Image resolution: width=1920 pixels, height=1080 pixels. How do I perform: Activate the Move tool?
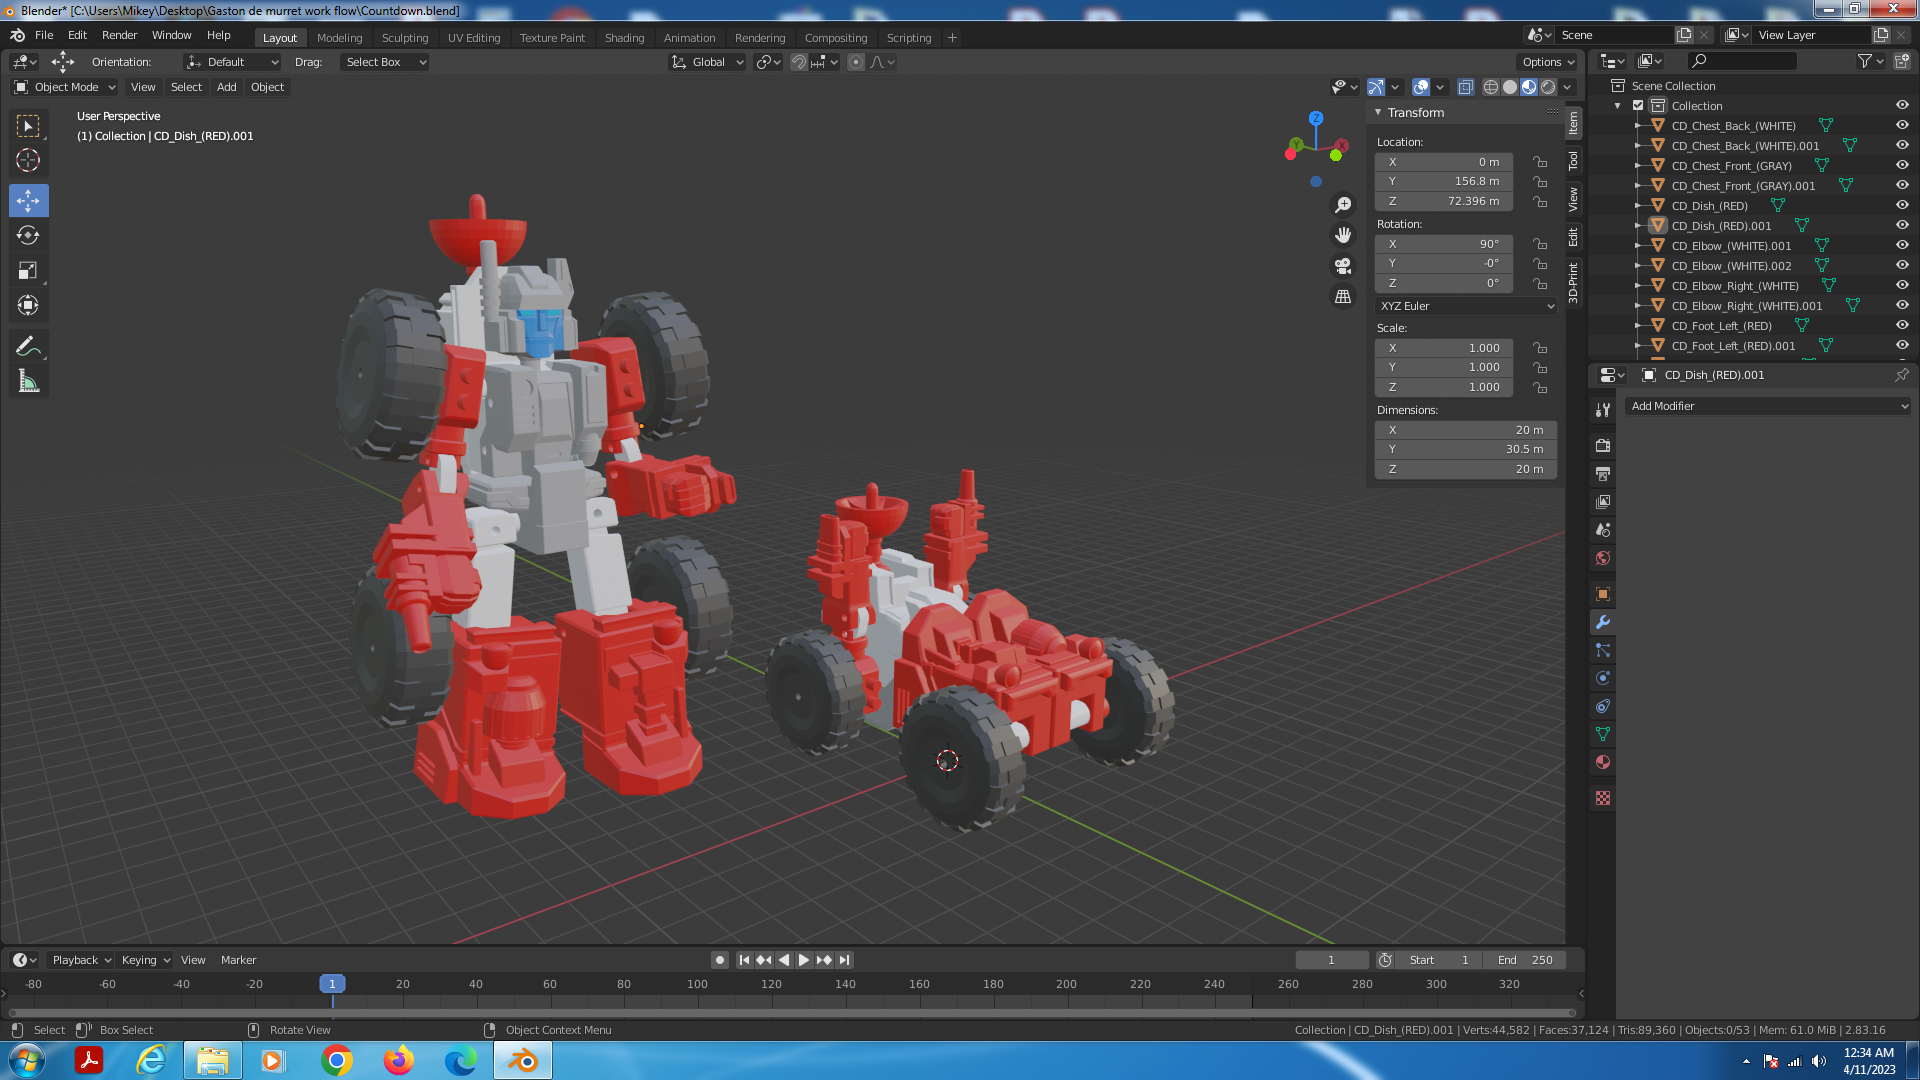pyautogui.click(x=28, y=201)
